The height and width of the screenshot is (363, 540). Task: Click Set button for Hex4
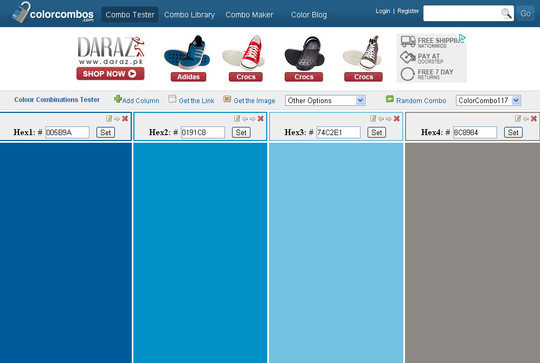(513, 132)
